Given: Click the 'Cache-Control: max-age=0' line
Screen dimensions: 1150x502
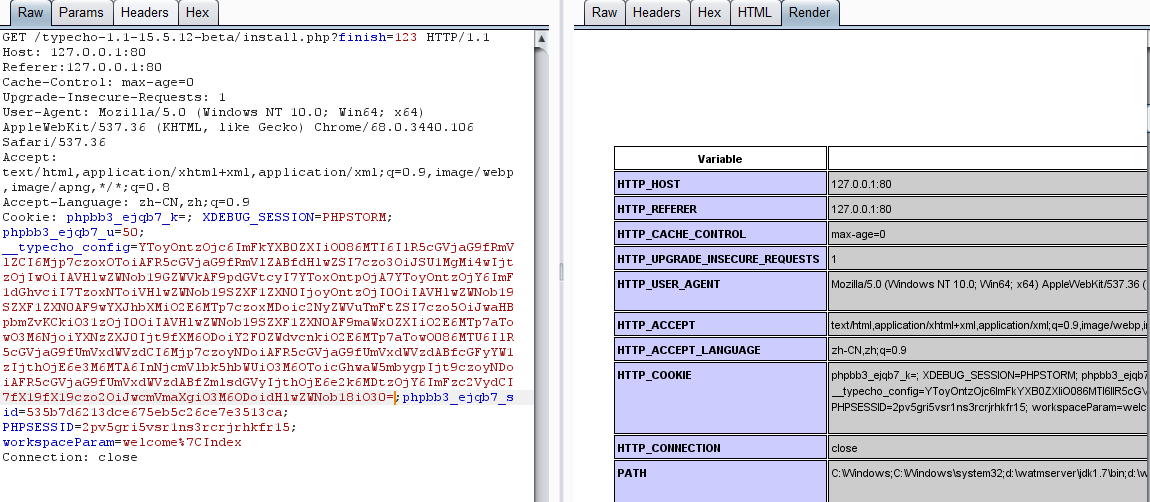Looking at the screenshot, I should [98, 82].
